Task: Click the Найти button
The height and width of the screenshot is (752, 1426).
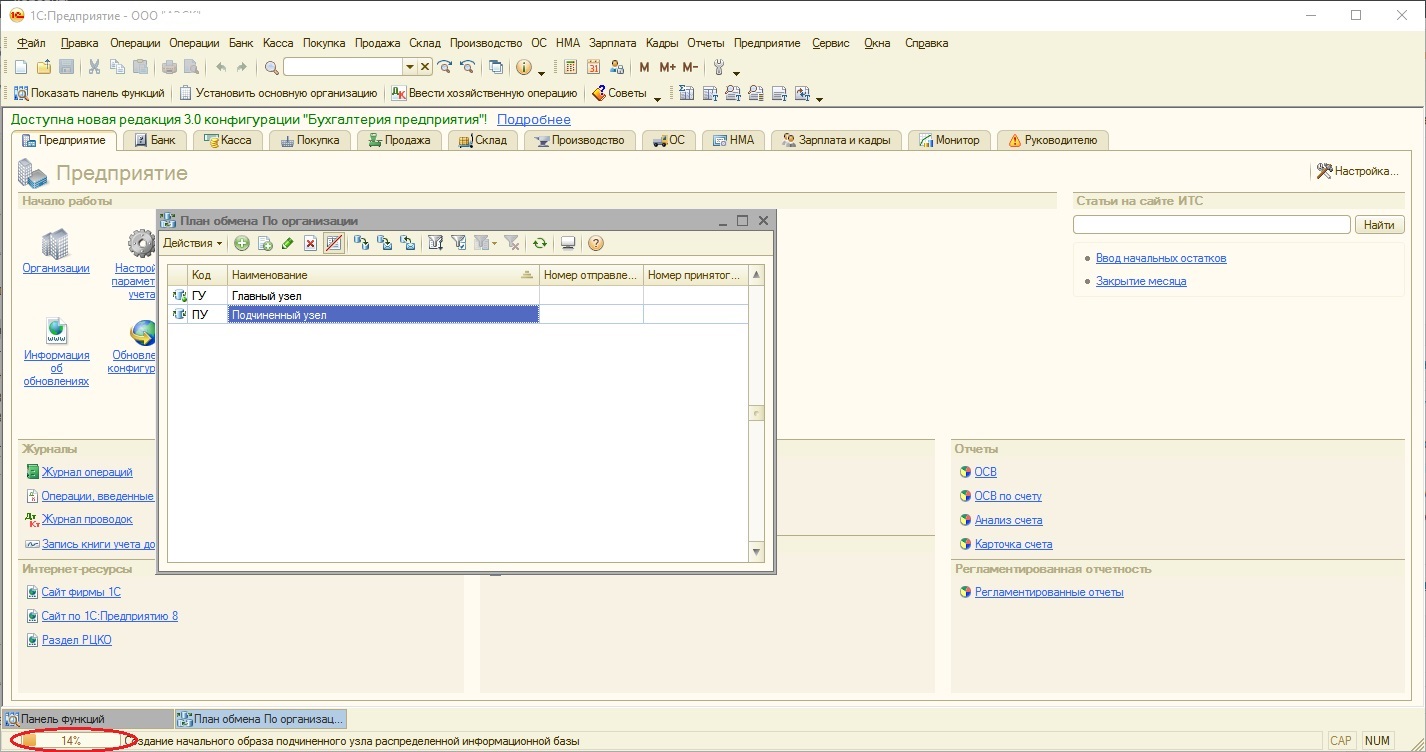Action: (1379, 225)
